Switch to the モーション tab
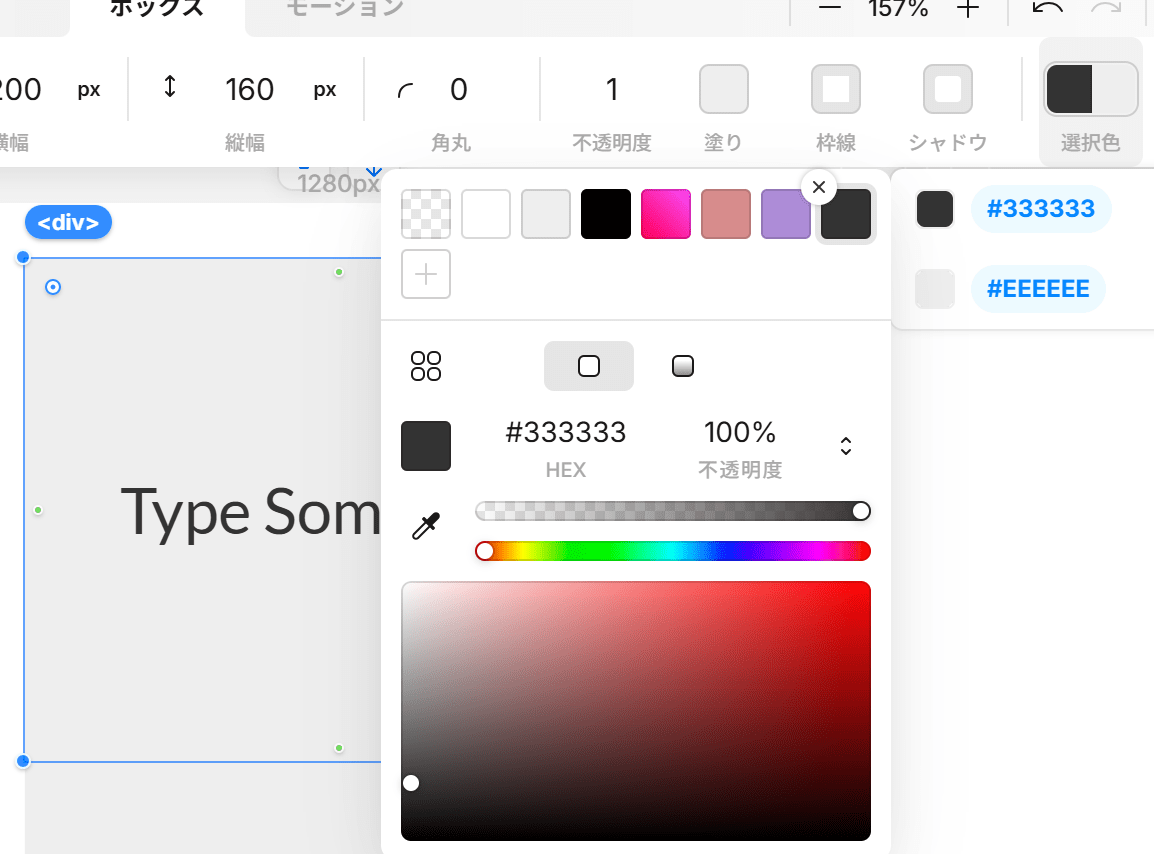Viewport: 1154px width, 854px height. tap(345, 9)
